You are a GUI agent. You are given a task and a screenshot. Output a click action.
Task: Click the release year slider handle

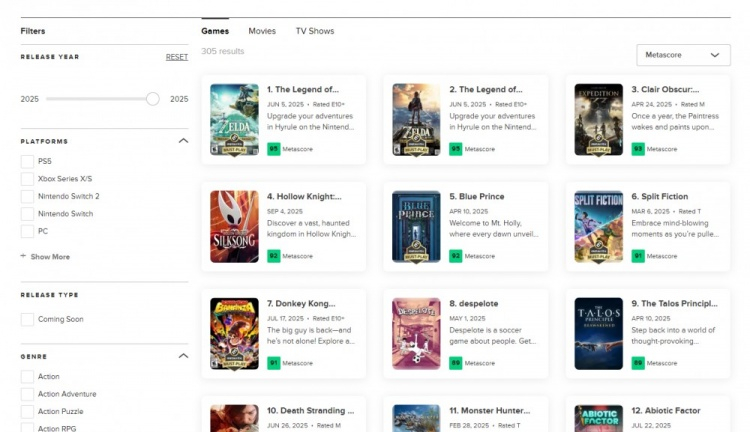click(x=153, y=99)
